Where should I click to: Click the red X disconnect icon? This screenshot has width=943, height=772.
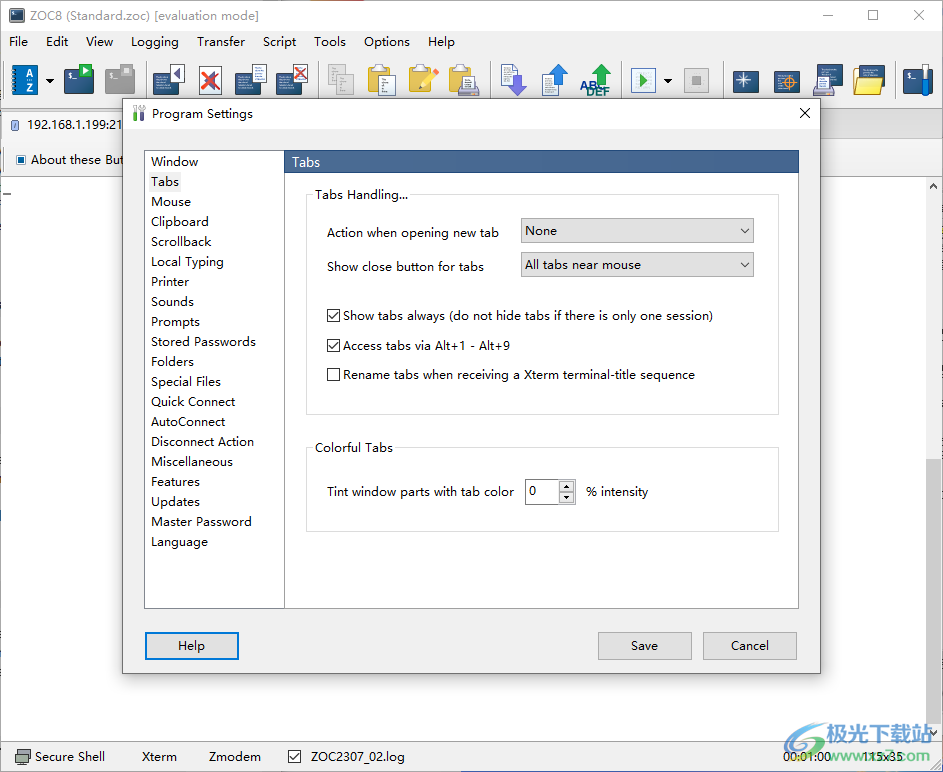tap(210, 80)
